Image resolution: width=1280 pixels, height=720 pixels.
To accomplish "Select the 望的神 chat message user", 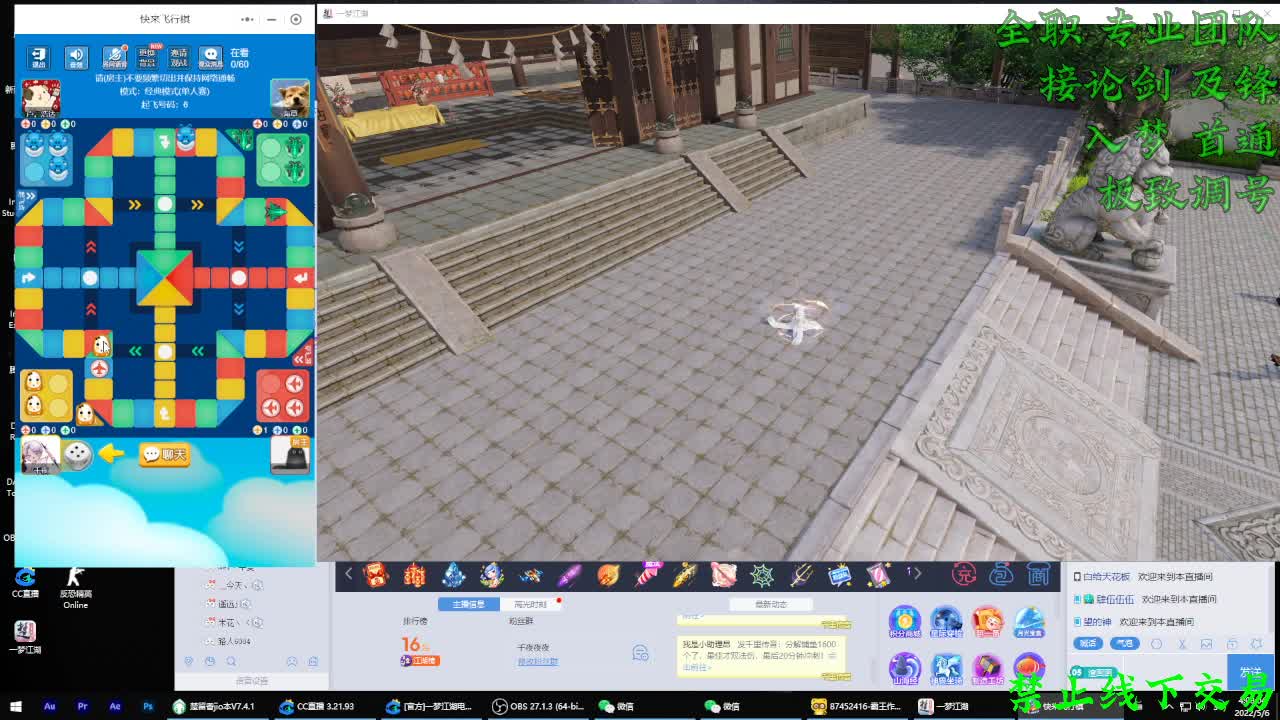I will (x=1097, y=622).
